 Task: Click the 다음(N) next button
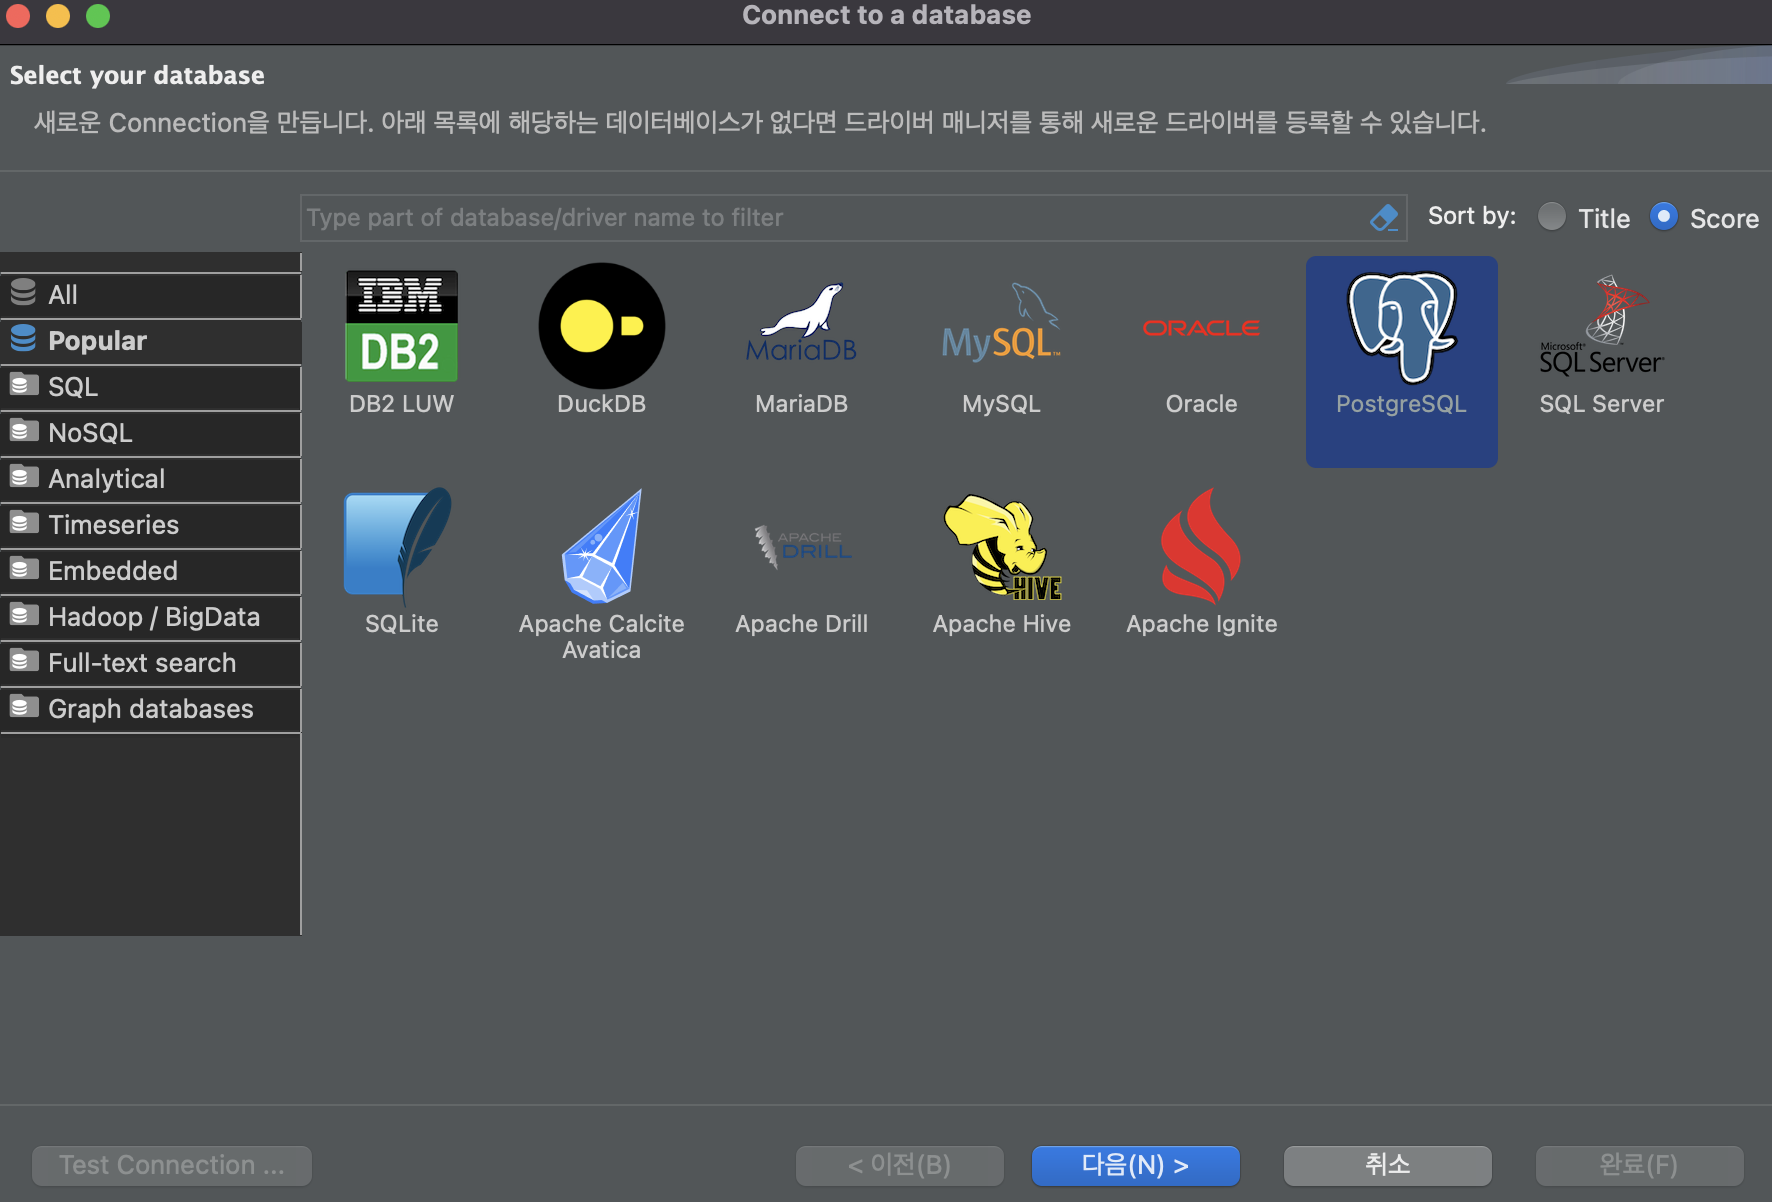[x=1136, y=1166]
